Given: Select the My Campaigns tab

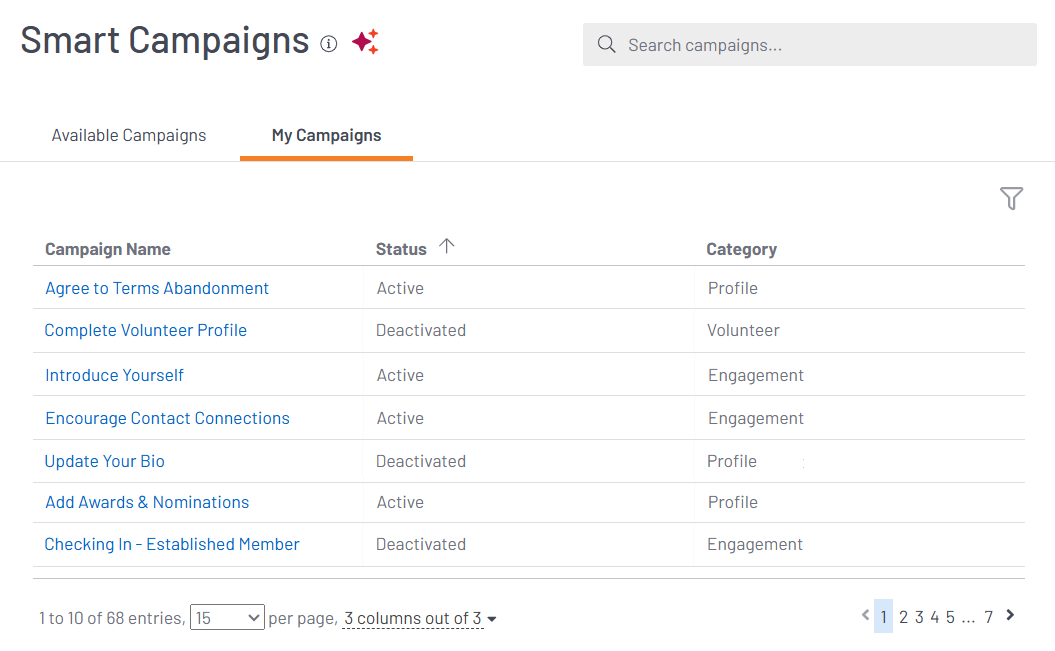Looking at the screenshot, I should click(x=326, y=135).
